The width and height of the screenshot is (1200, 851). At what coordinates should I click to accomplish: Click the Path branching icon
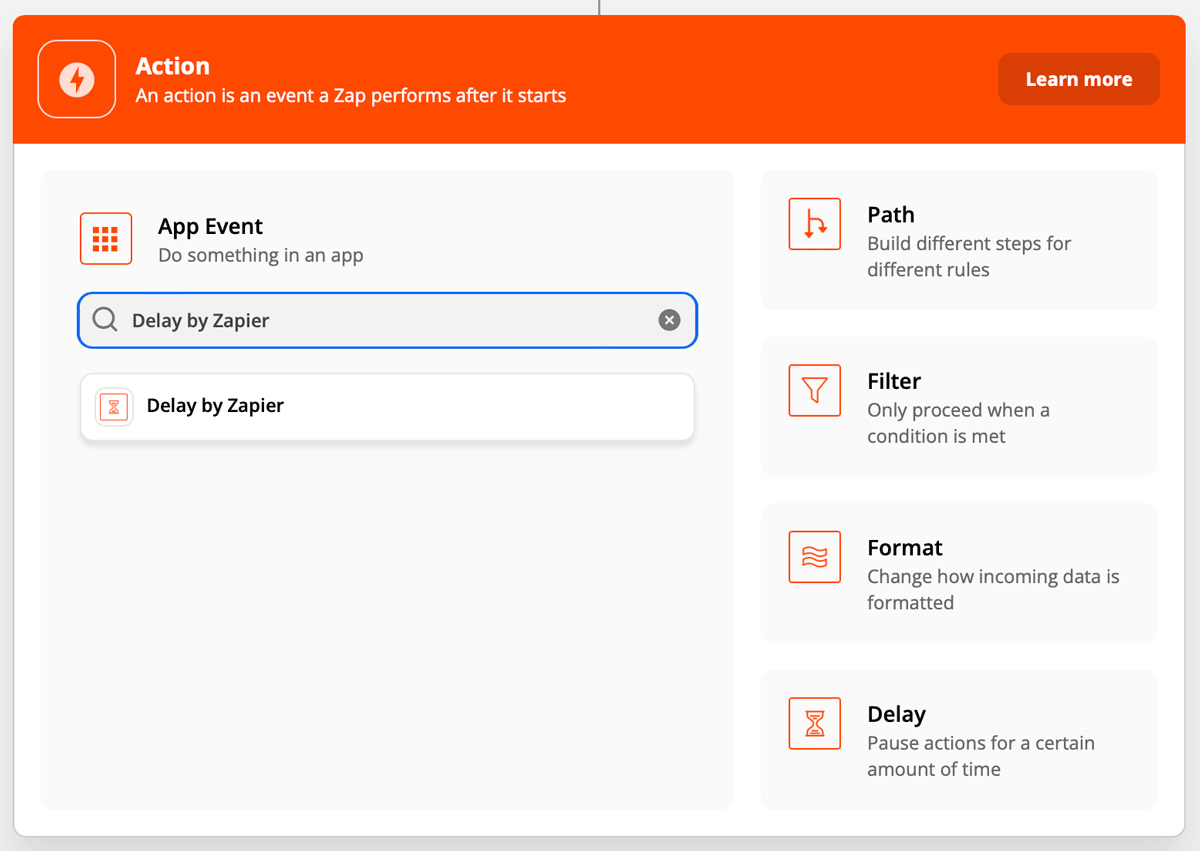coord(815,224)
